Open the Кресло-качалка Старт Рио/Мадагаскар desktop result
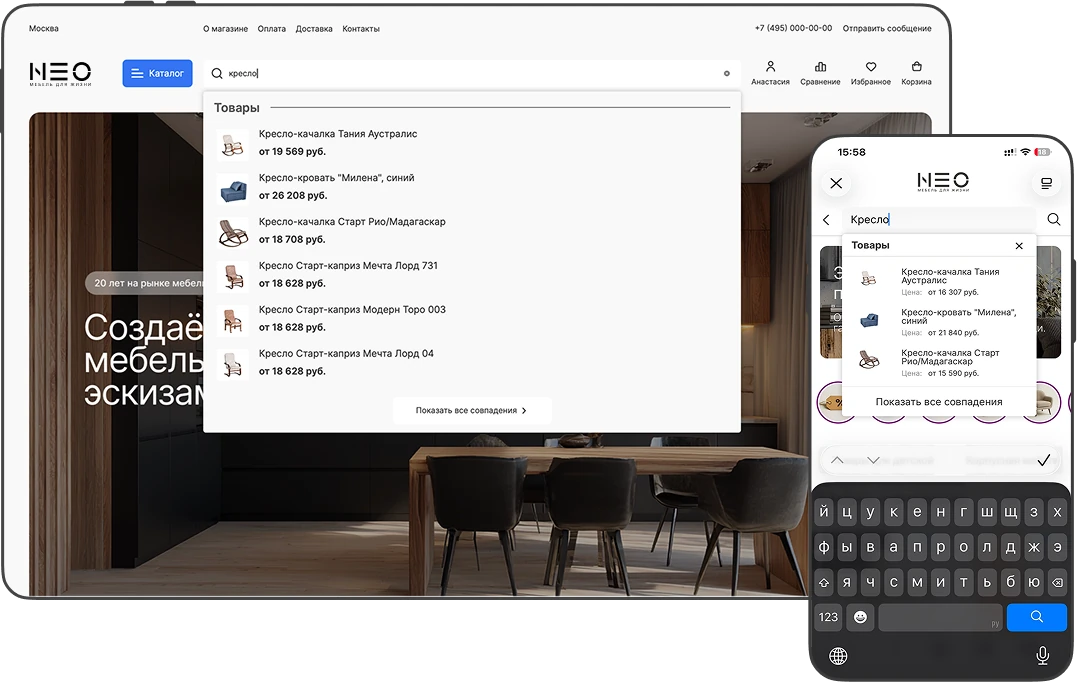The height and width of the screenshot is (684, 1079). (352, 222)
